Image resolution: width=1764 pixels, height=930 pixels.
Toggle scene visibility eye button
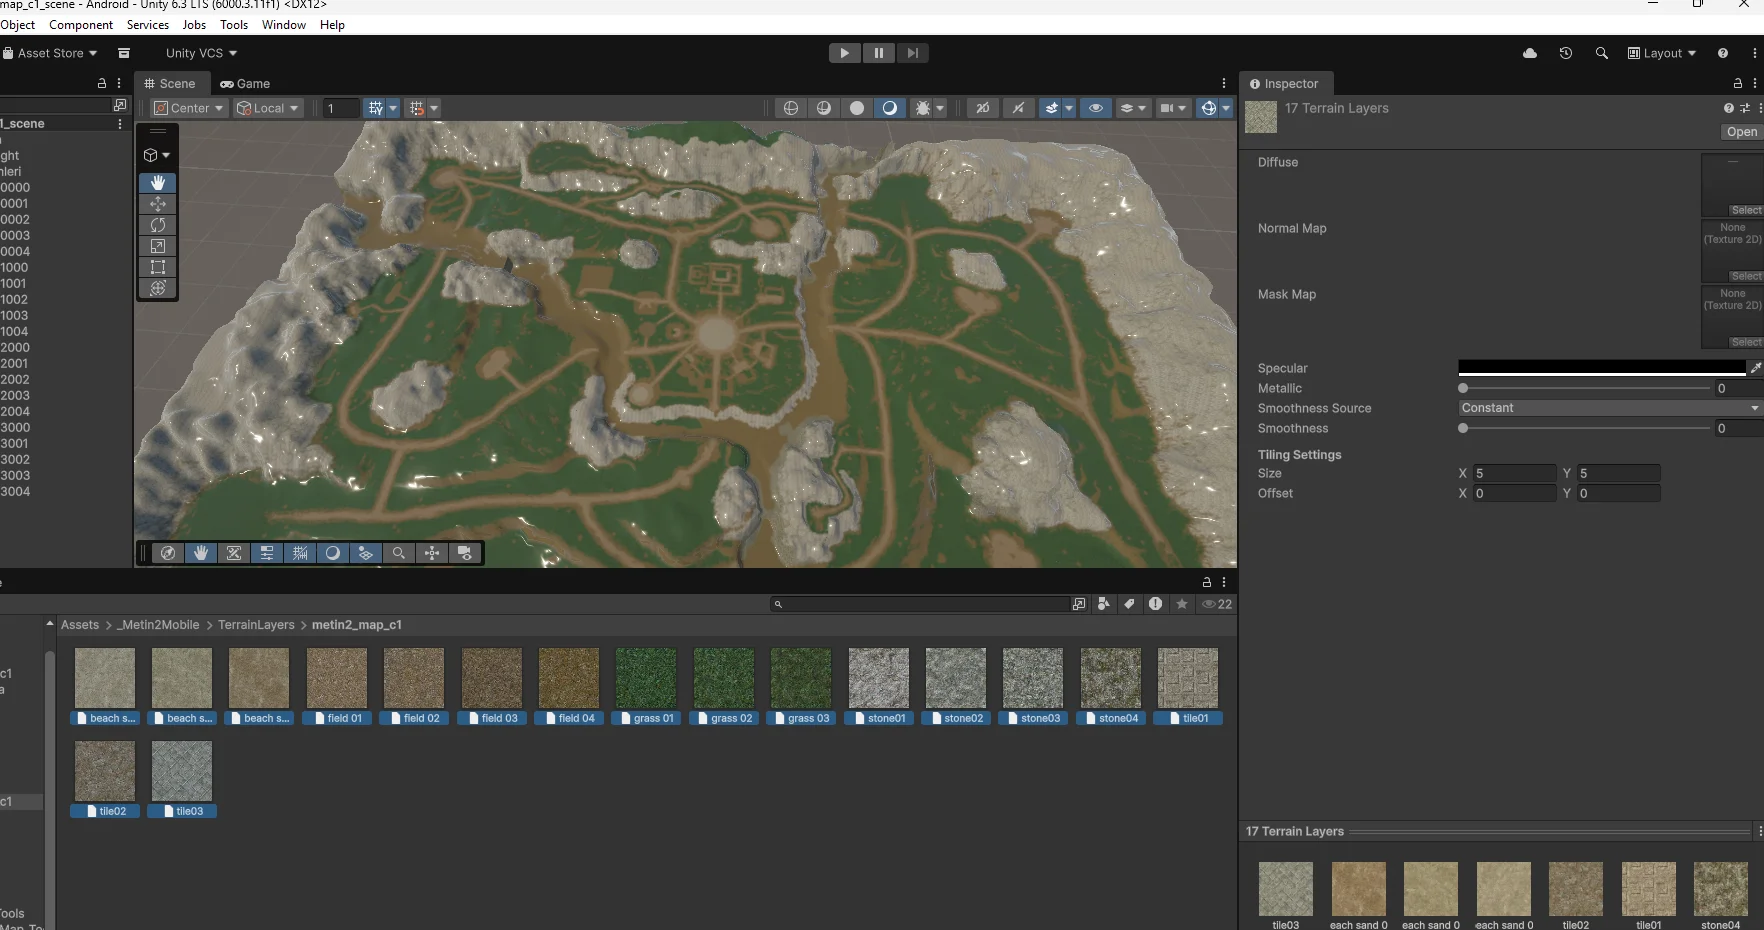pos(1096,108)
